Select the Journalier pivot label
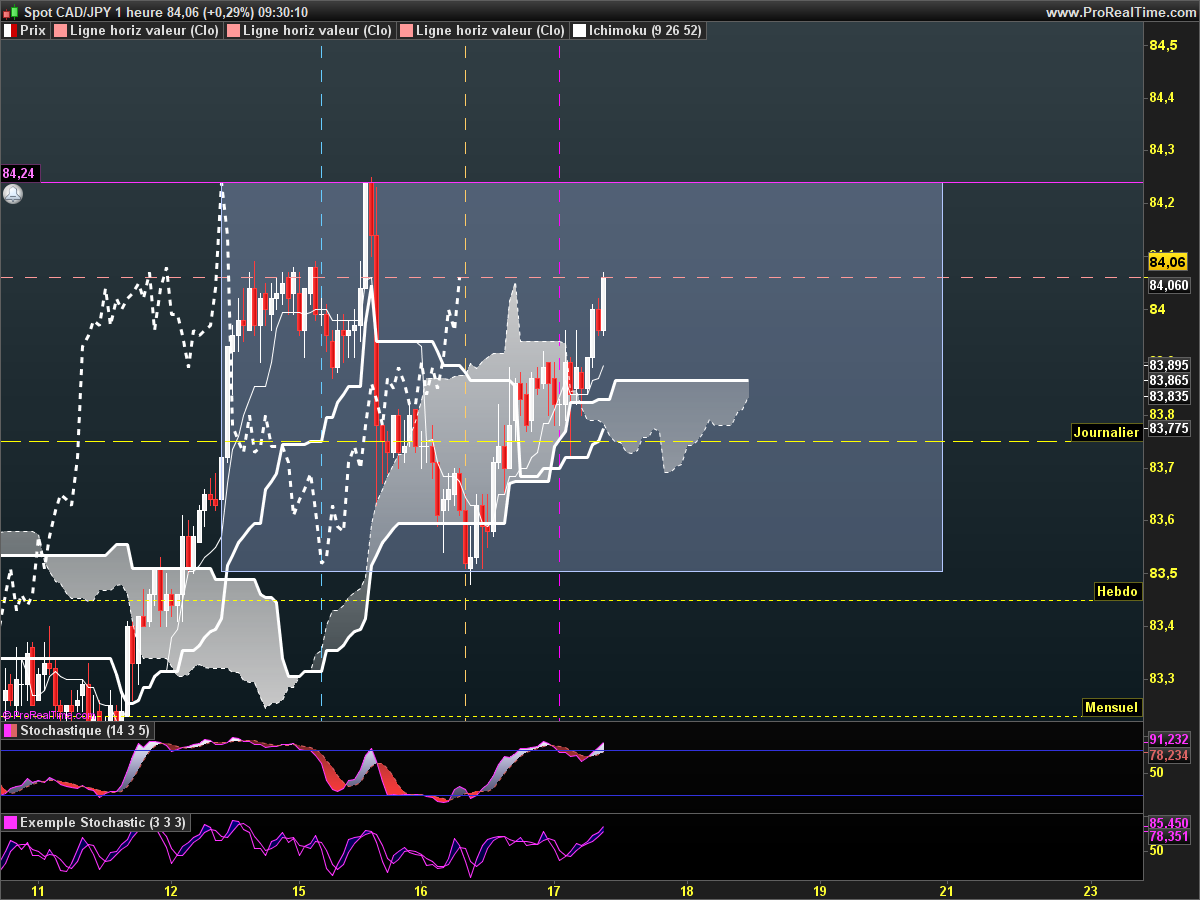Screen dimensions: 1200x900 pos(1106,433)
